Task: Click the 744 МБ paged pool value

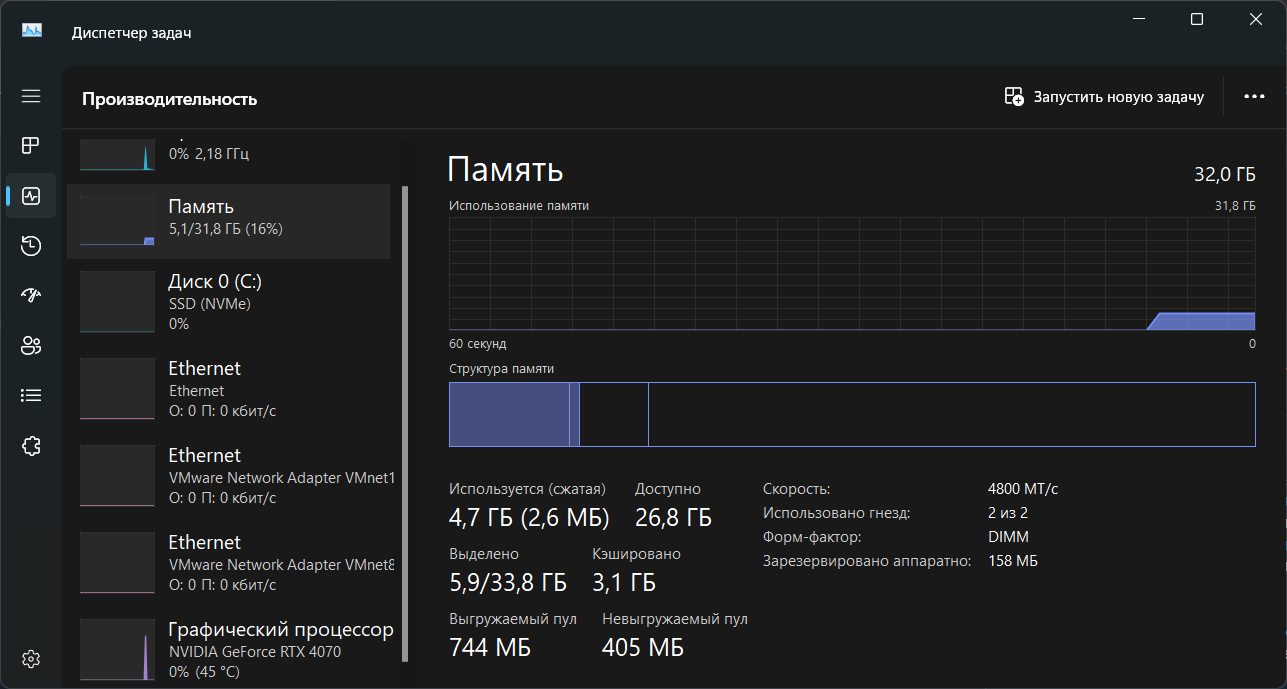Action: point(490,647)
